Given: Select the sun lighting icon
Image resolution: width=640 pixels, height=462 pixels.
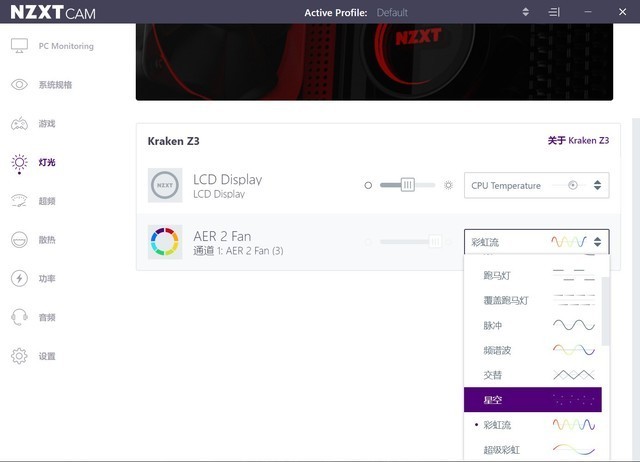Looking at the screenshot, I should (x=19, y=162).
